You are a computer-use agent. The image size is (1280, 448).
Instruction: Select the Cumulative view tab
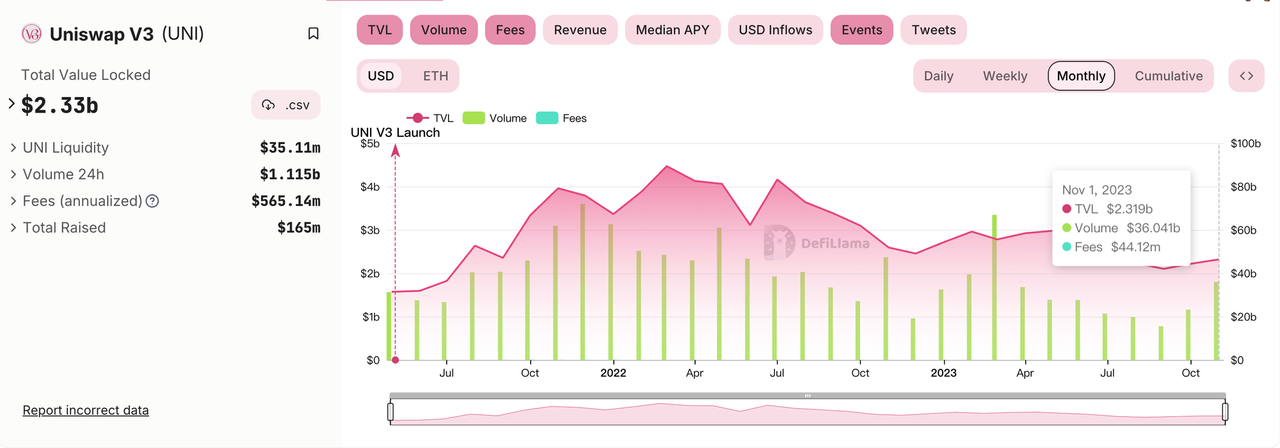pyautogui.click(x=1168, y=76)
